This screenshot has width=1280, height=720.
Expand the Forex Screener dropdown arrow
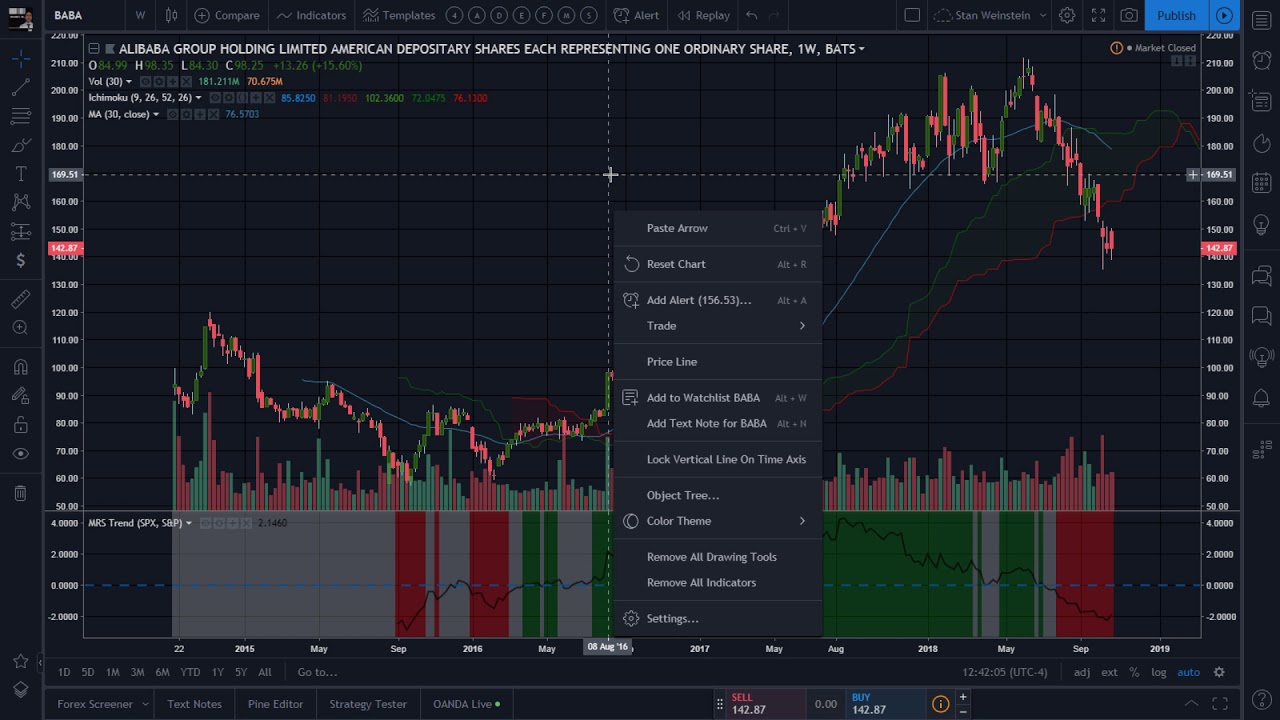pos(145,704)
